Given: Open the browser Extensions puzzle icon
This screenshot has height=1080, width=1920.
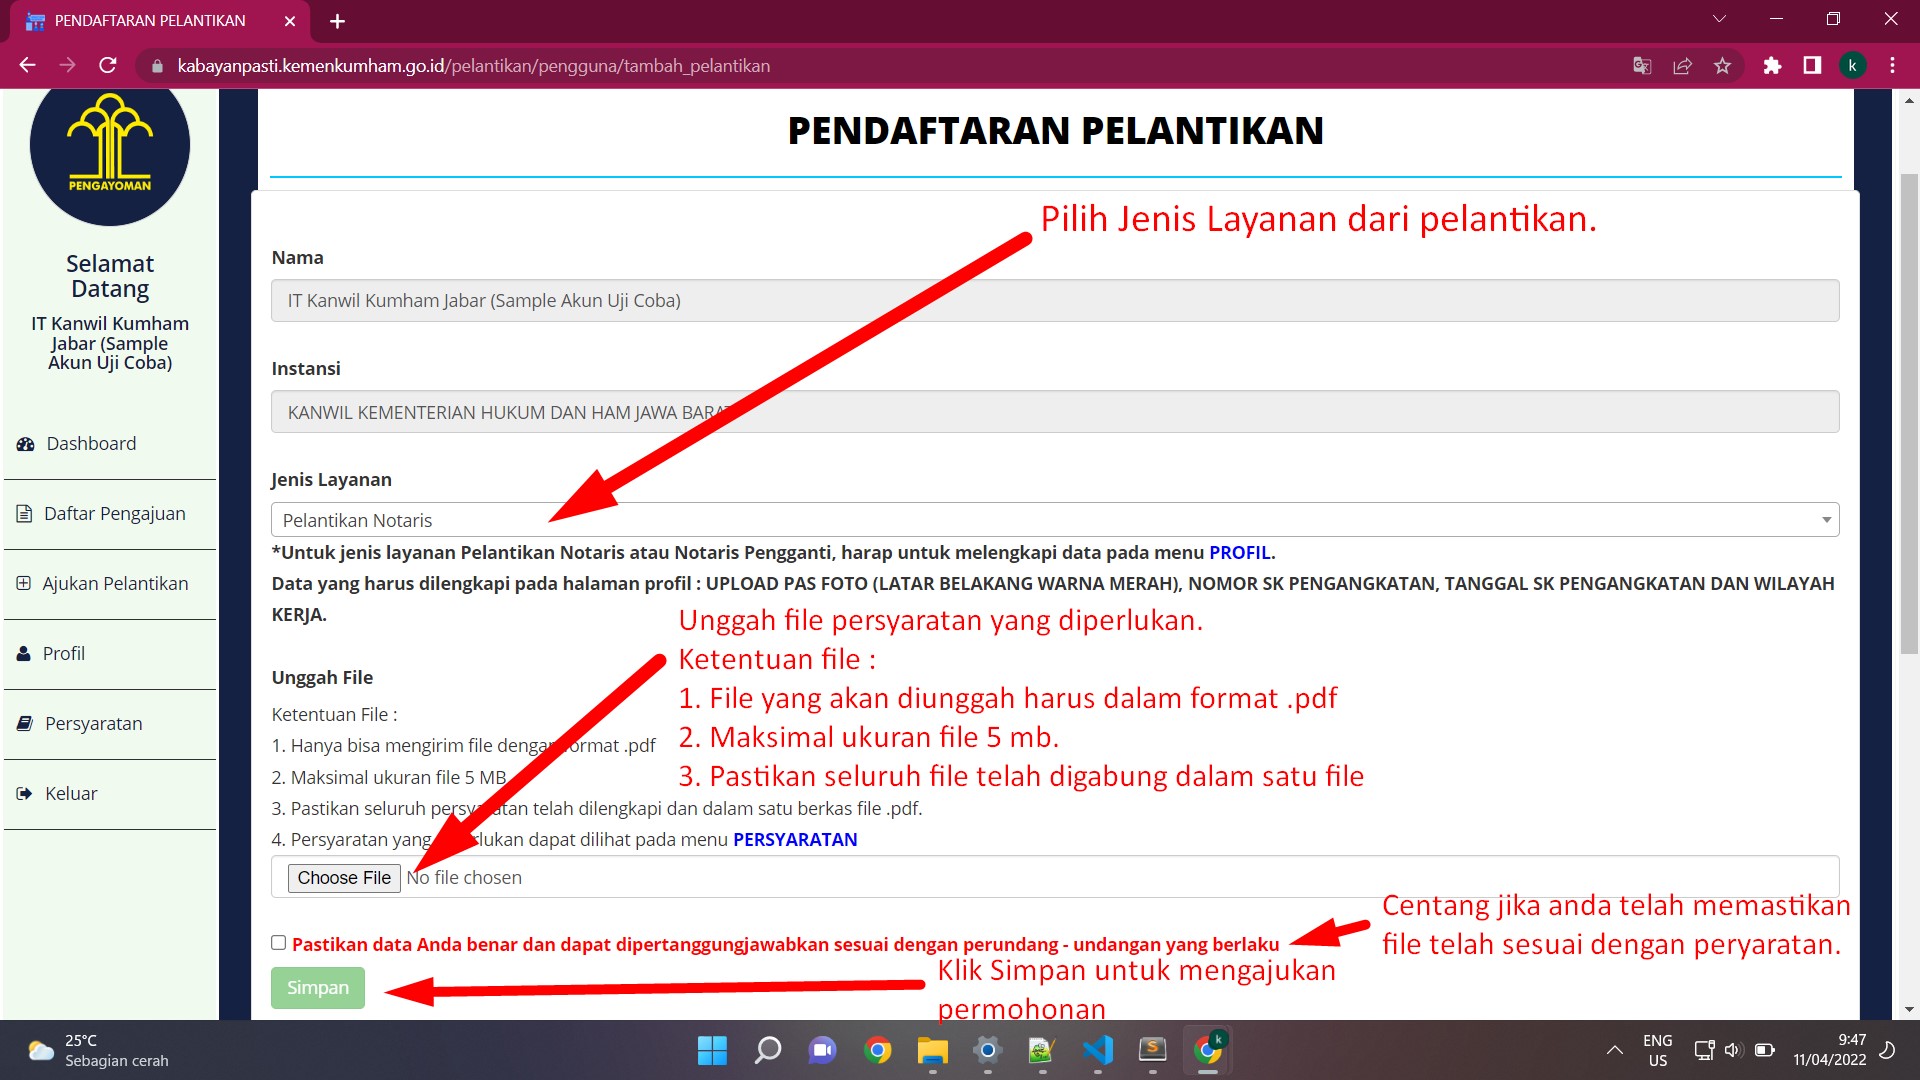Looking at the screenshot, I should pyautogui.click(x=1772, y=66).
